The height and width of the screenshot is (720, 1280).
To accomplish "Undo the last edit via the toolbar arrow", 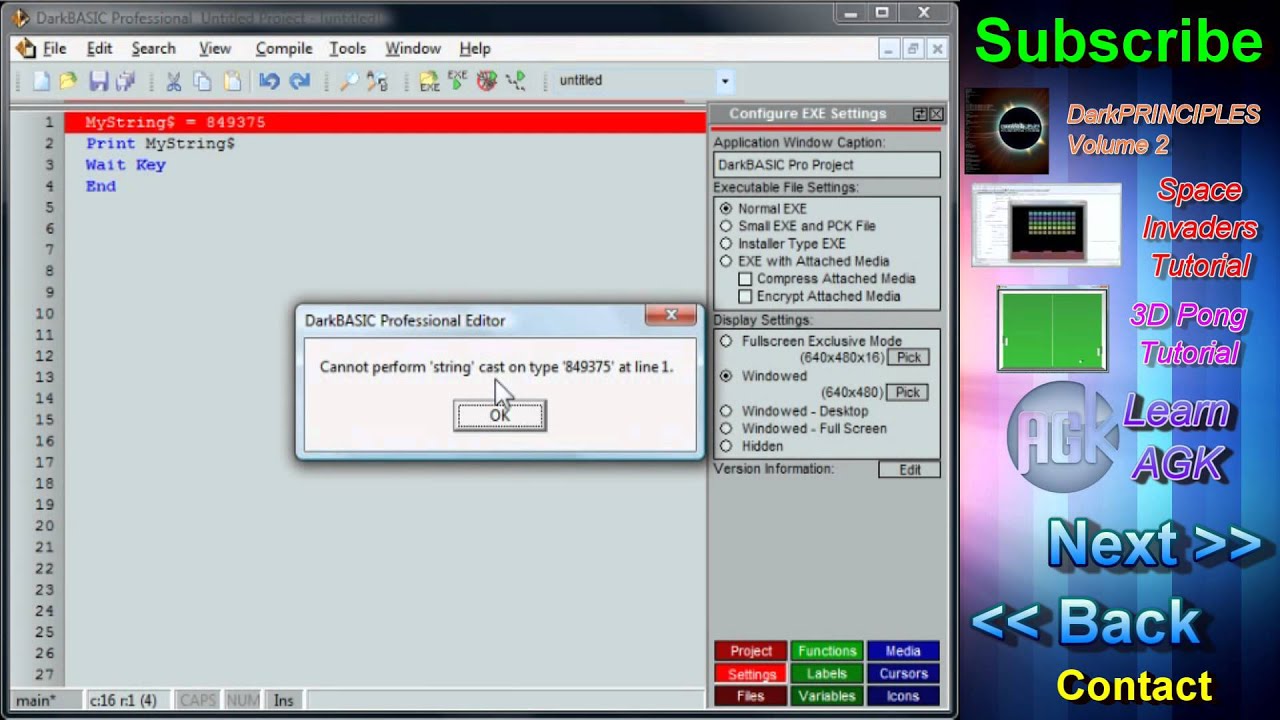I will (x=268, y=81).
